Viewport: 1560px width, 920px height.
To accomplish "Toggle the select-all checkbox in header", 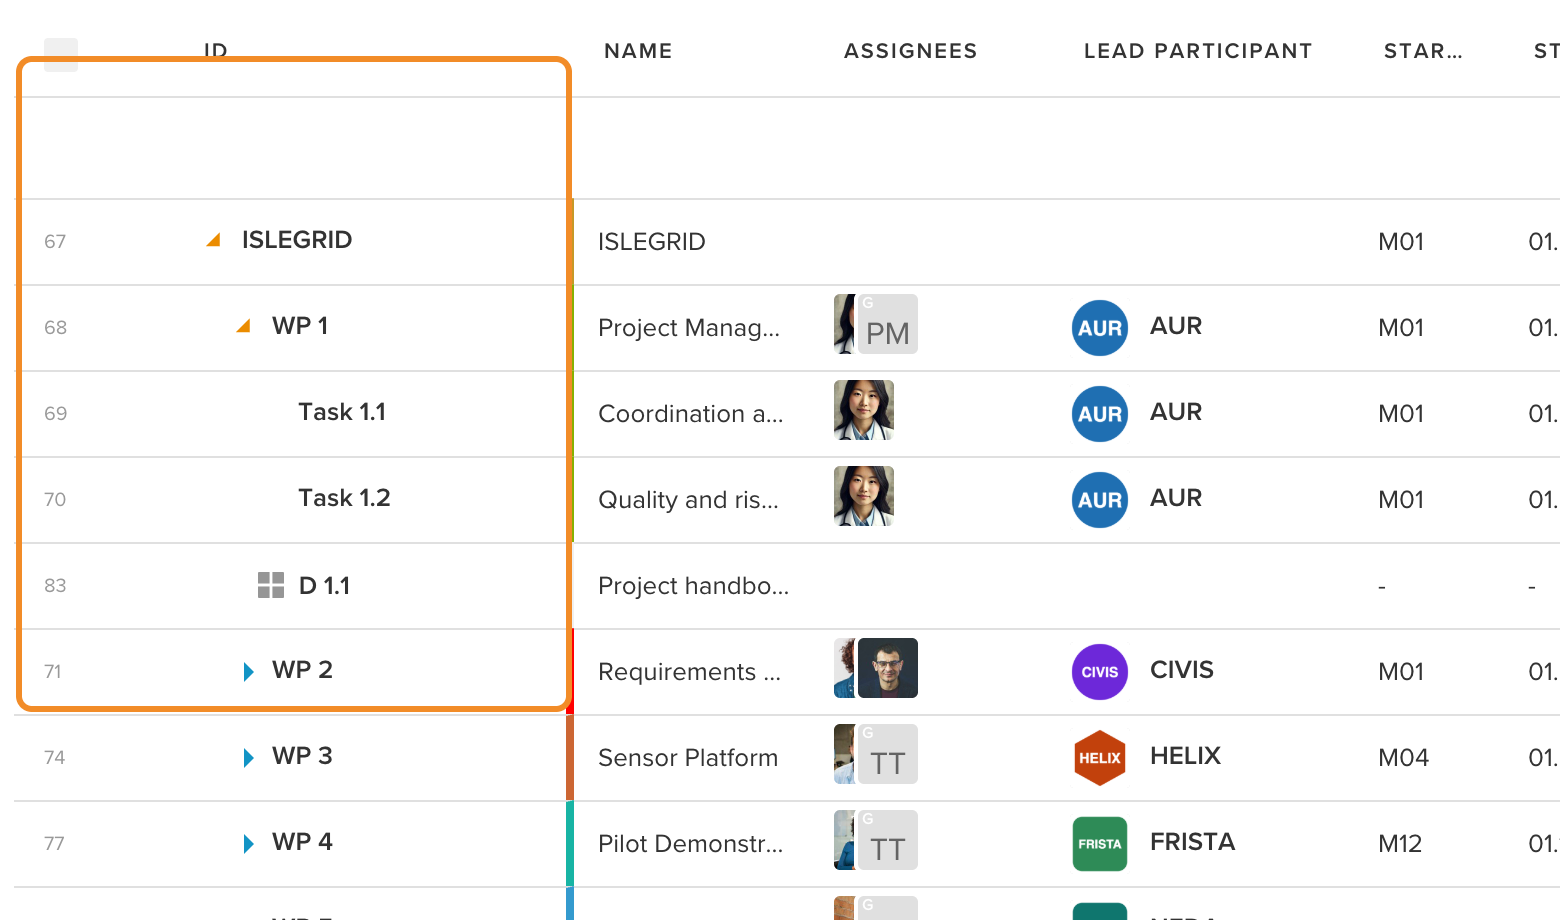I will [x=61, y=55].
